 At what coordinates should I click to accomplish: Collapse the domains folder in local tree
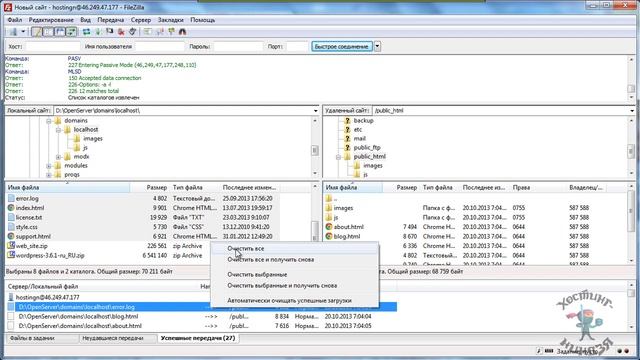click(49, 121)
